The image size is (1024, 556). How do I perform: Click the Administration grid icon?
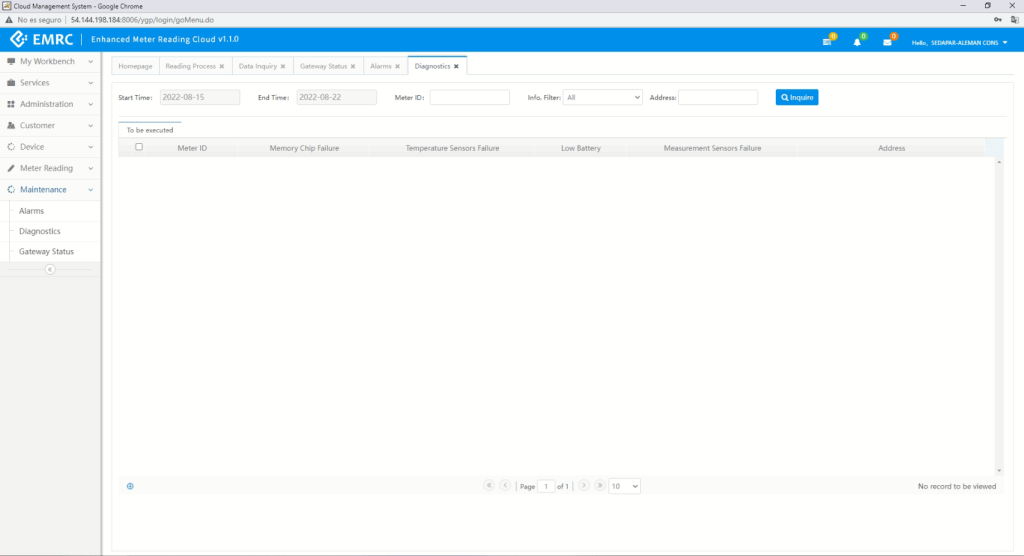pyautogui.click(x=11, y=104)
